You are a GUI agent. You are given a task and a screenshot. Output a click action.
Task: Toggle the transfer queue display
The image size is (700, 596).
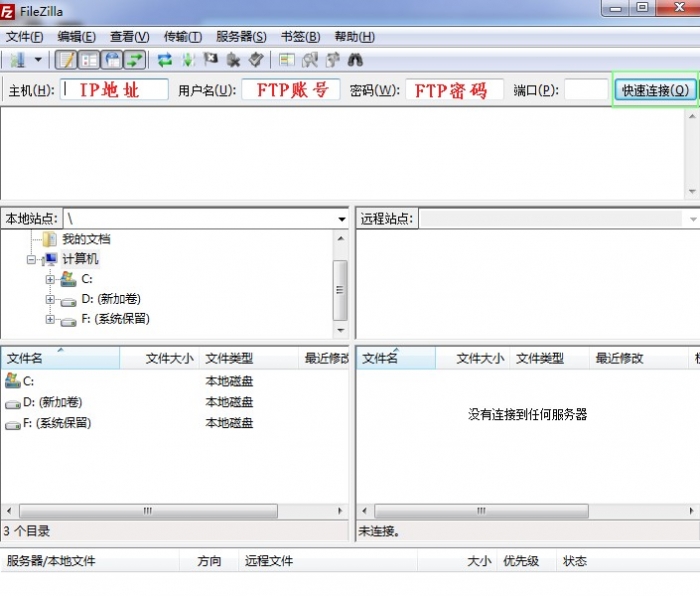coord(134,60)
